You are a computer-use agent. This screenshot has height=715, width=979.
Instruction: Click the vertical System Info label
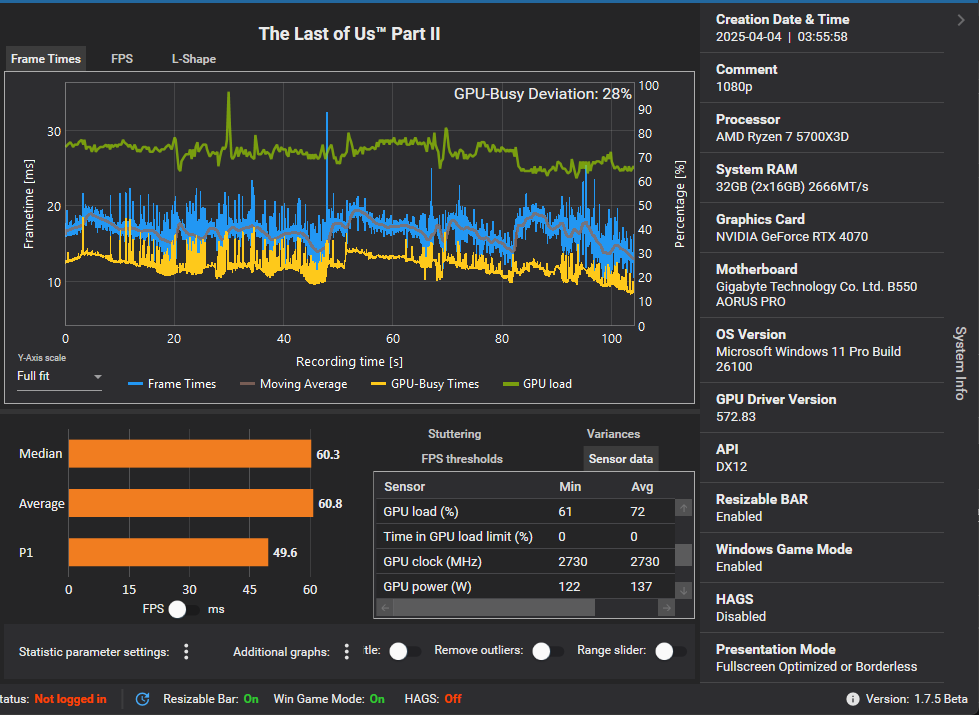click(960, 363)
